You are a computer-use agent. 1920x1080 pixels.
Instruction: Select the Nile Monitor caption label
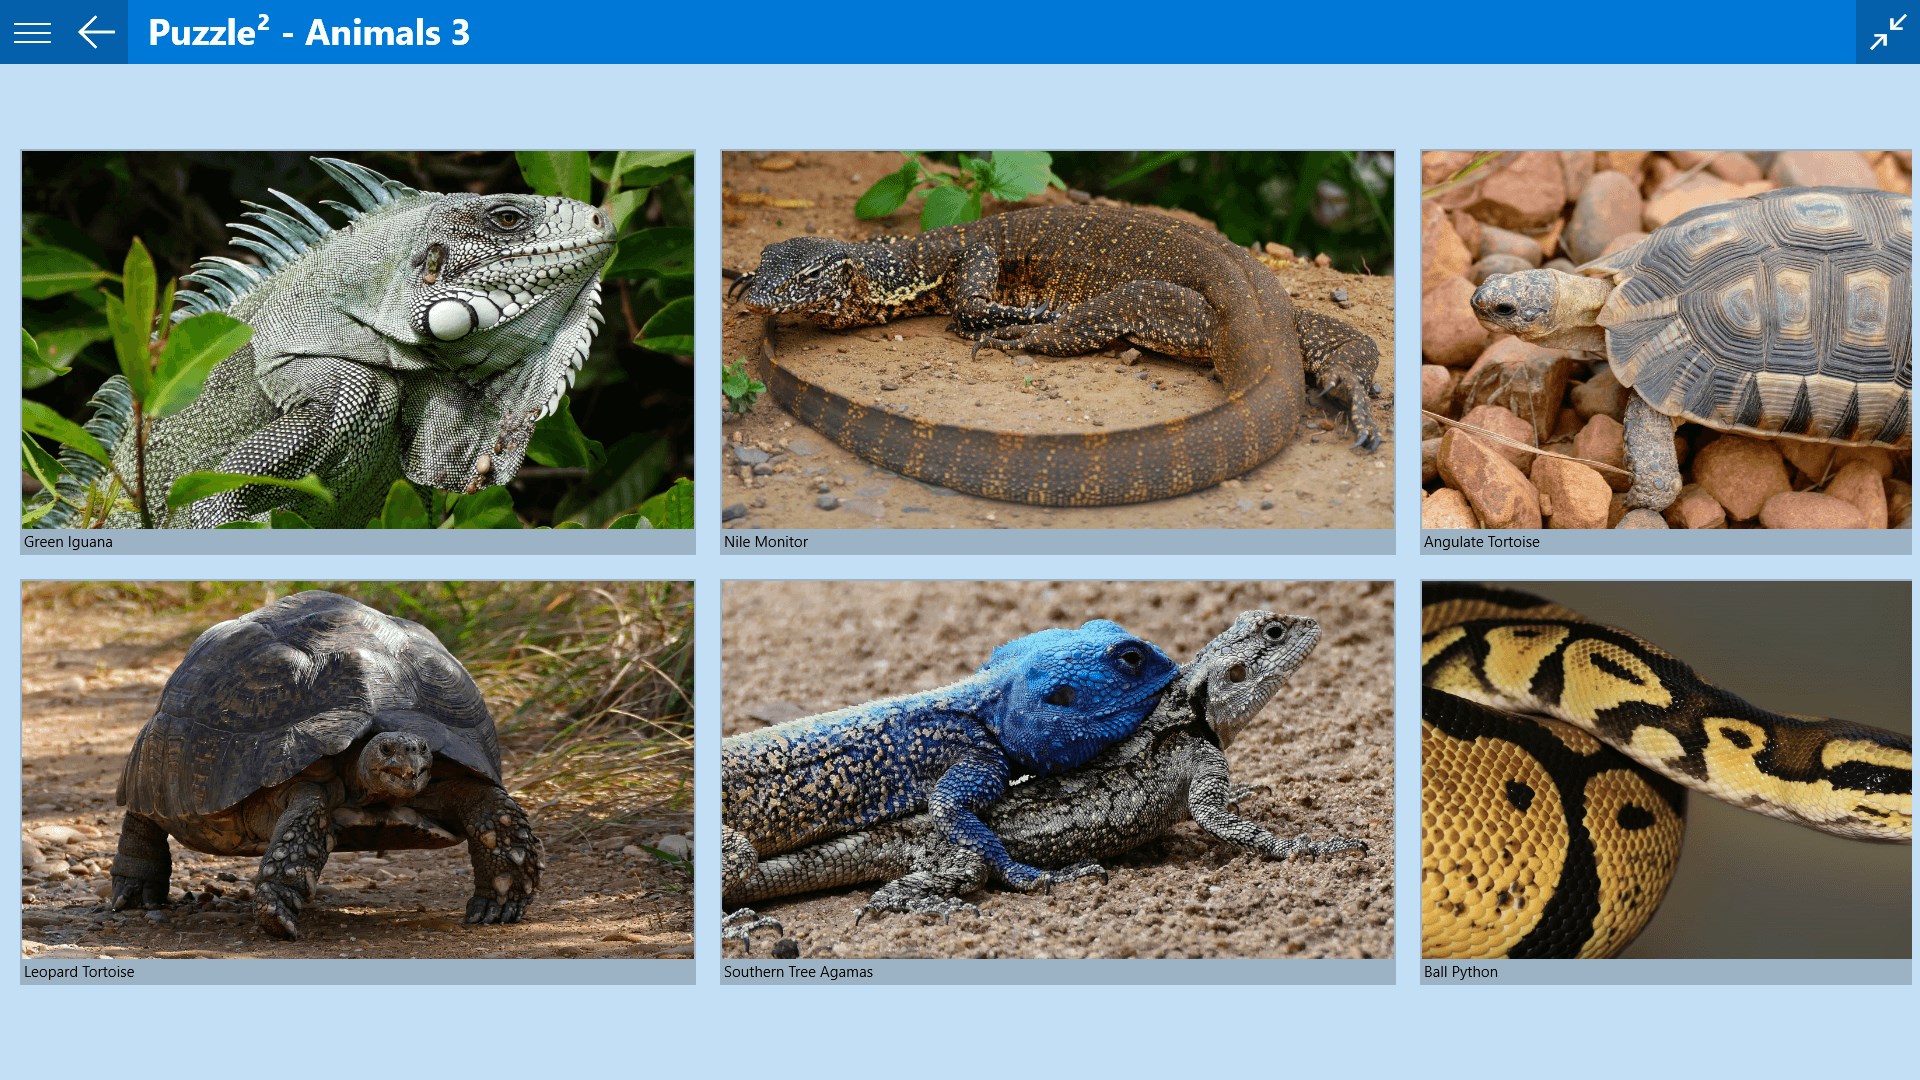(766, 542)
